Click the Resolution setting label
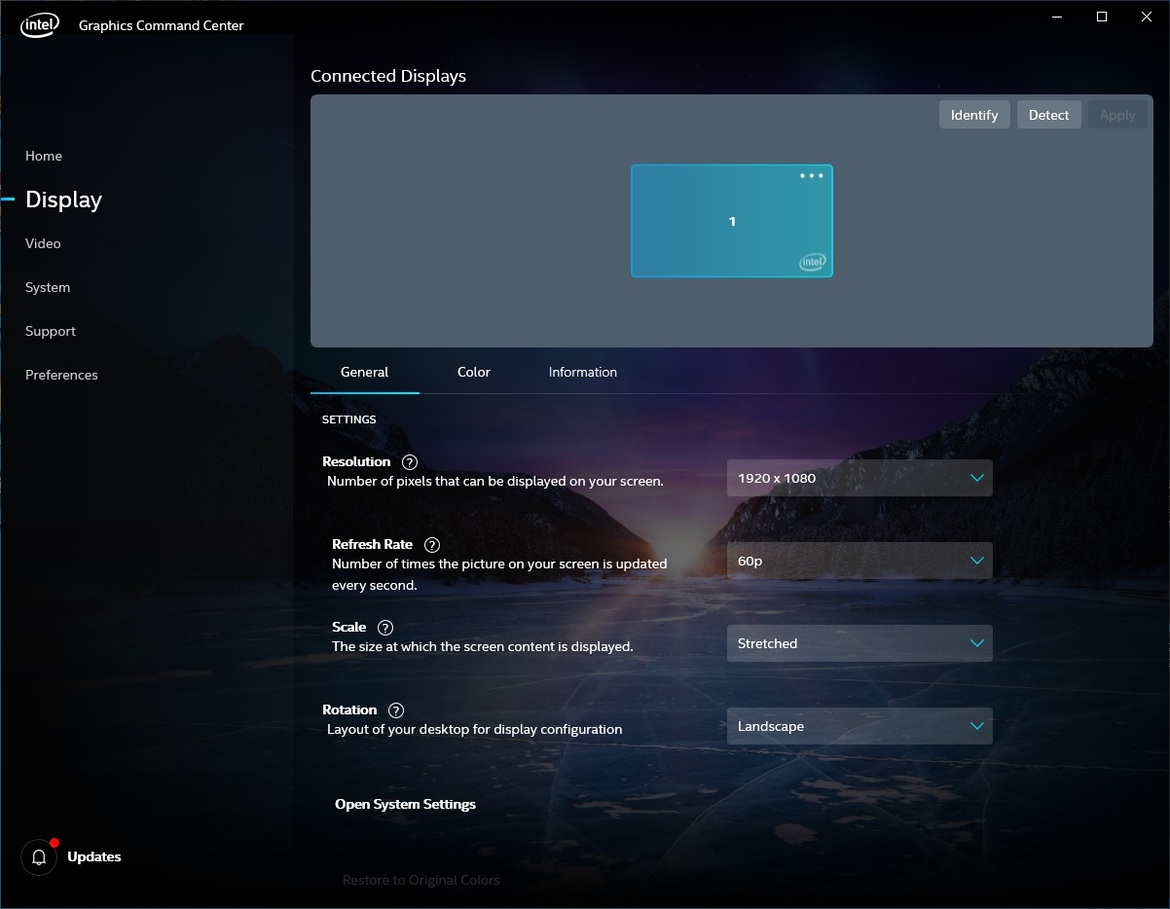Viewport: 1170px width, 909px height. (356, 461)
